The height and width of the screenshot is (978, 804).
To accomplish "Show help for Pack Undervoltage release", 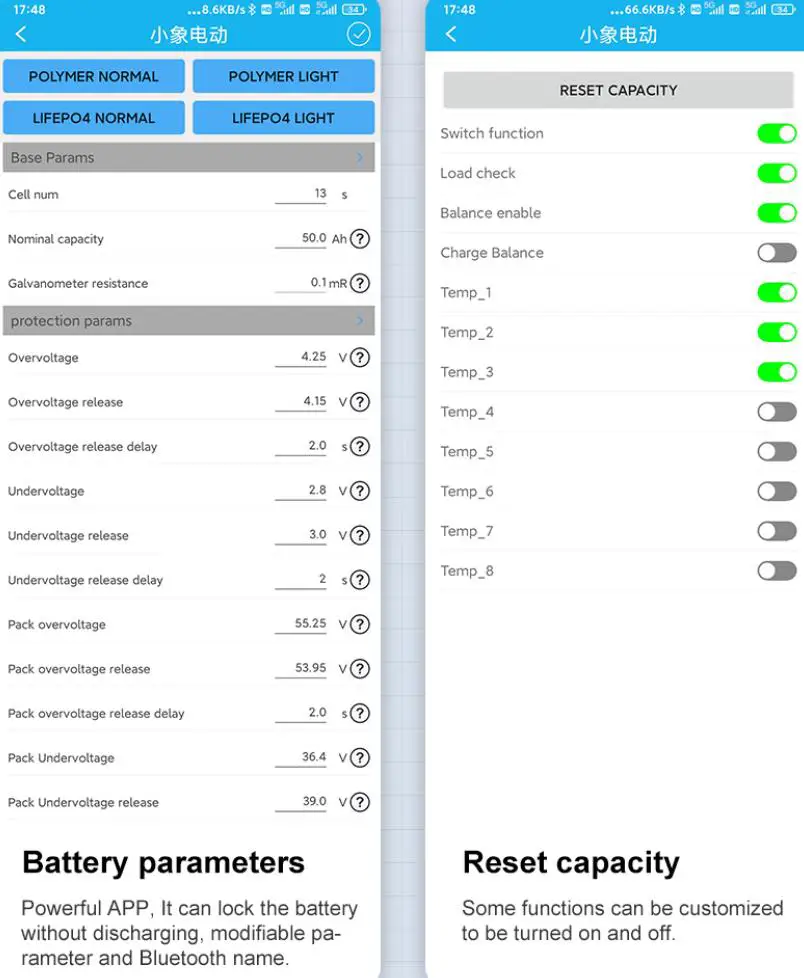I will coord(360,802).
